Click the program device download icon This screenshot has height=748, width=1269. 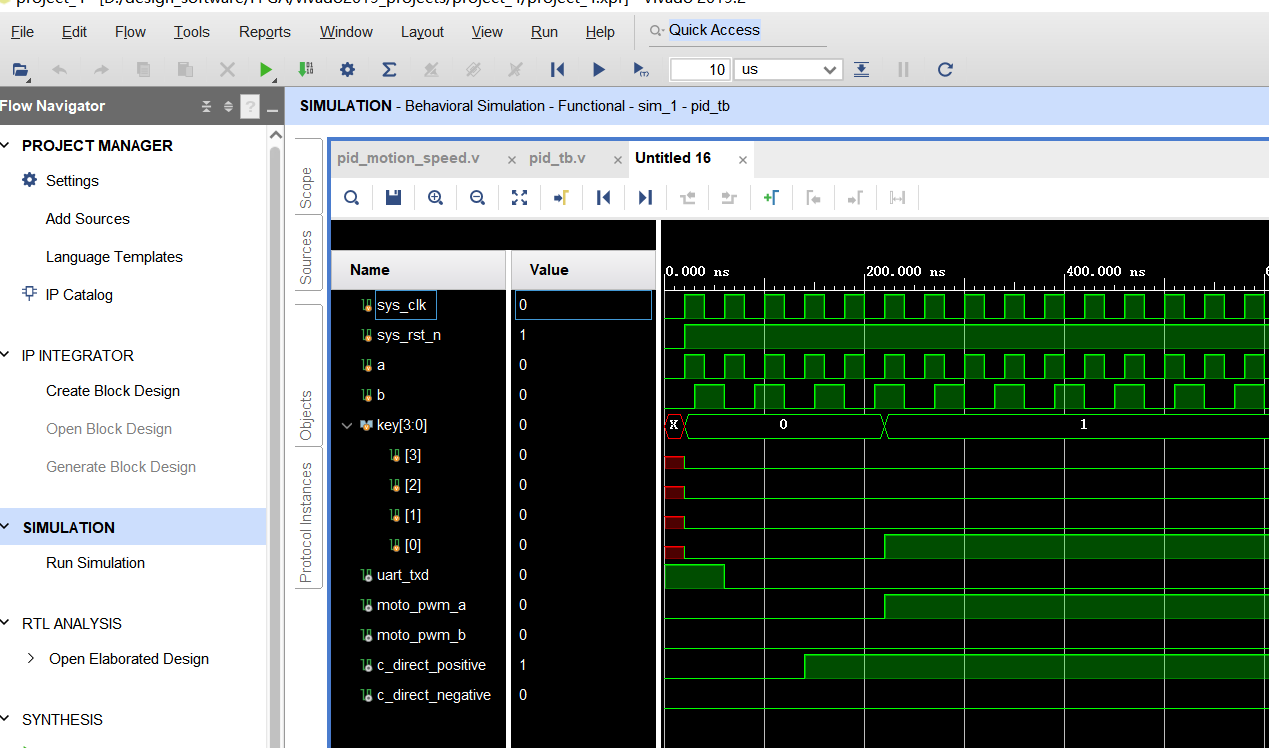(306, 69)
